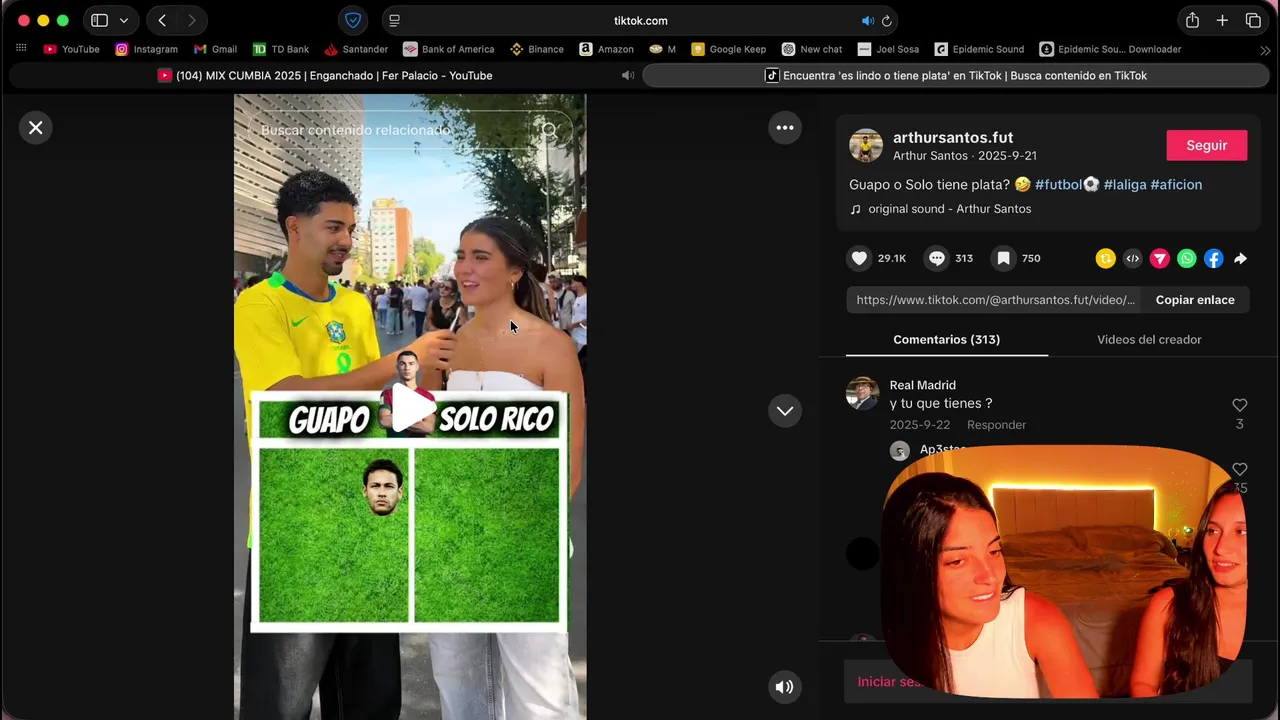This screenshot has width=1280, height=720.
Task: Click the magnifier search icon on video
Action: pos(550,130)
